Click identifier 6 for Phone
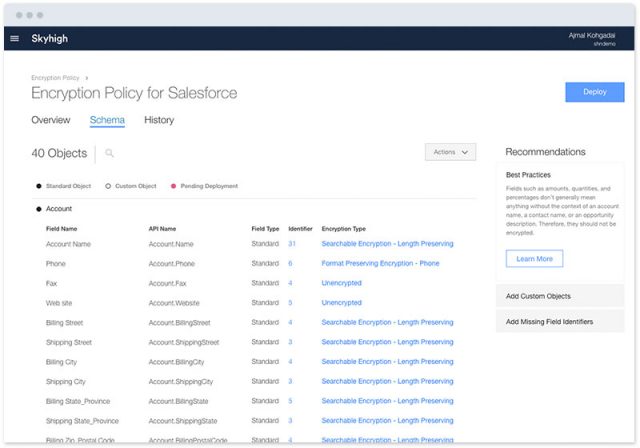The height and width of the screenshot is (448, 640). click(x=290, y=263)
